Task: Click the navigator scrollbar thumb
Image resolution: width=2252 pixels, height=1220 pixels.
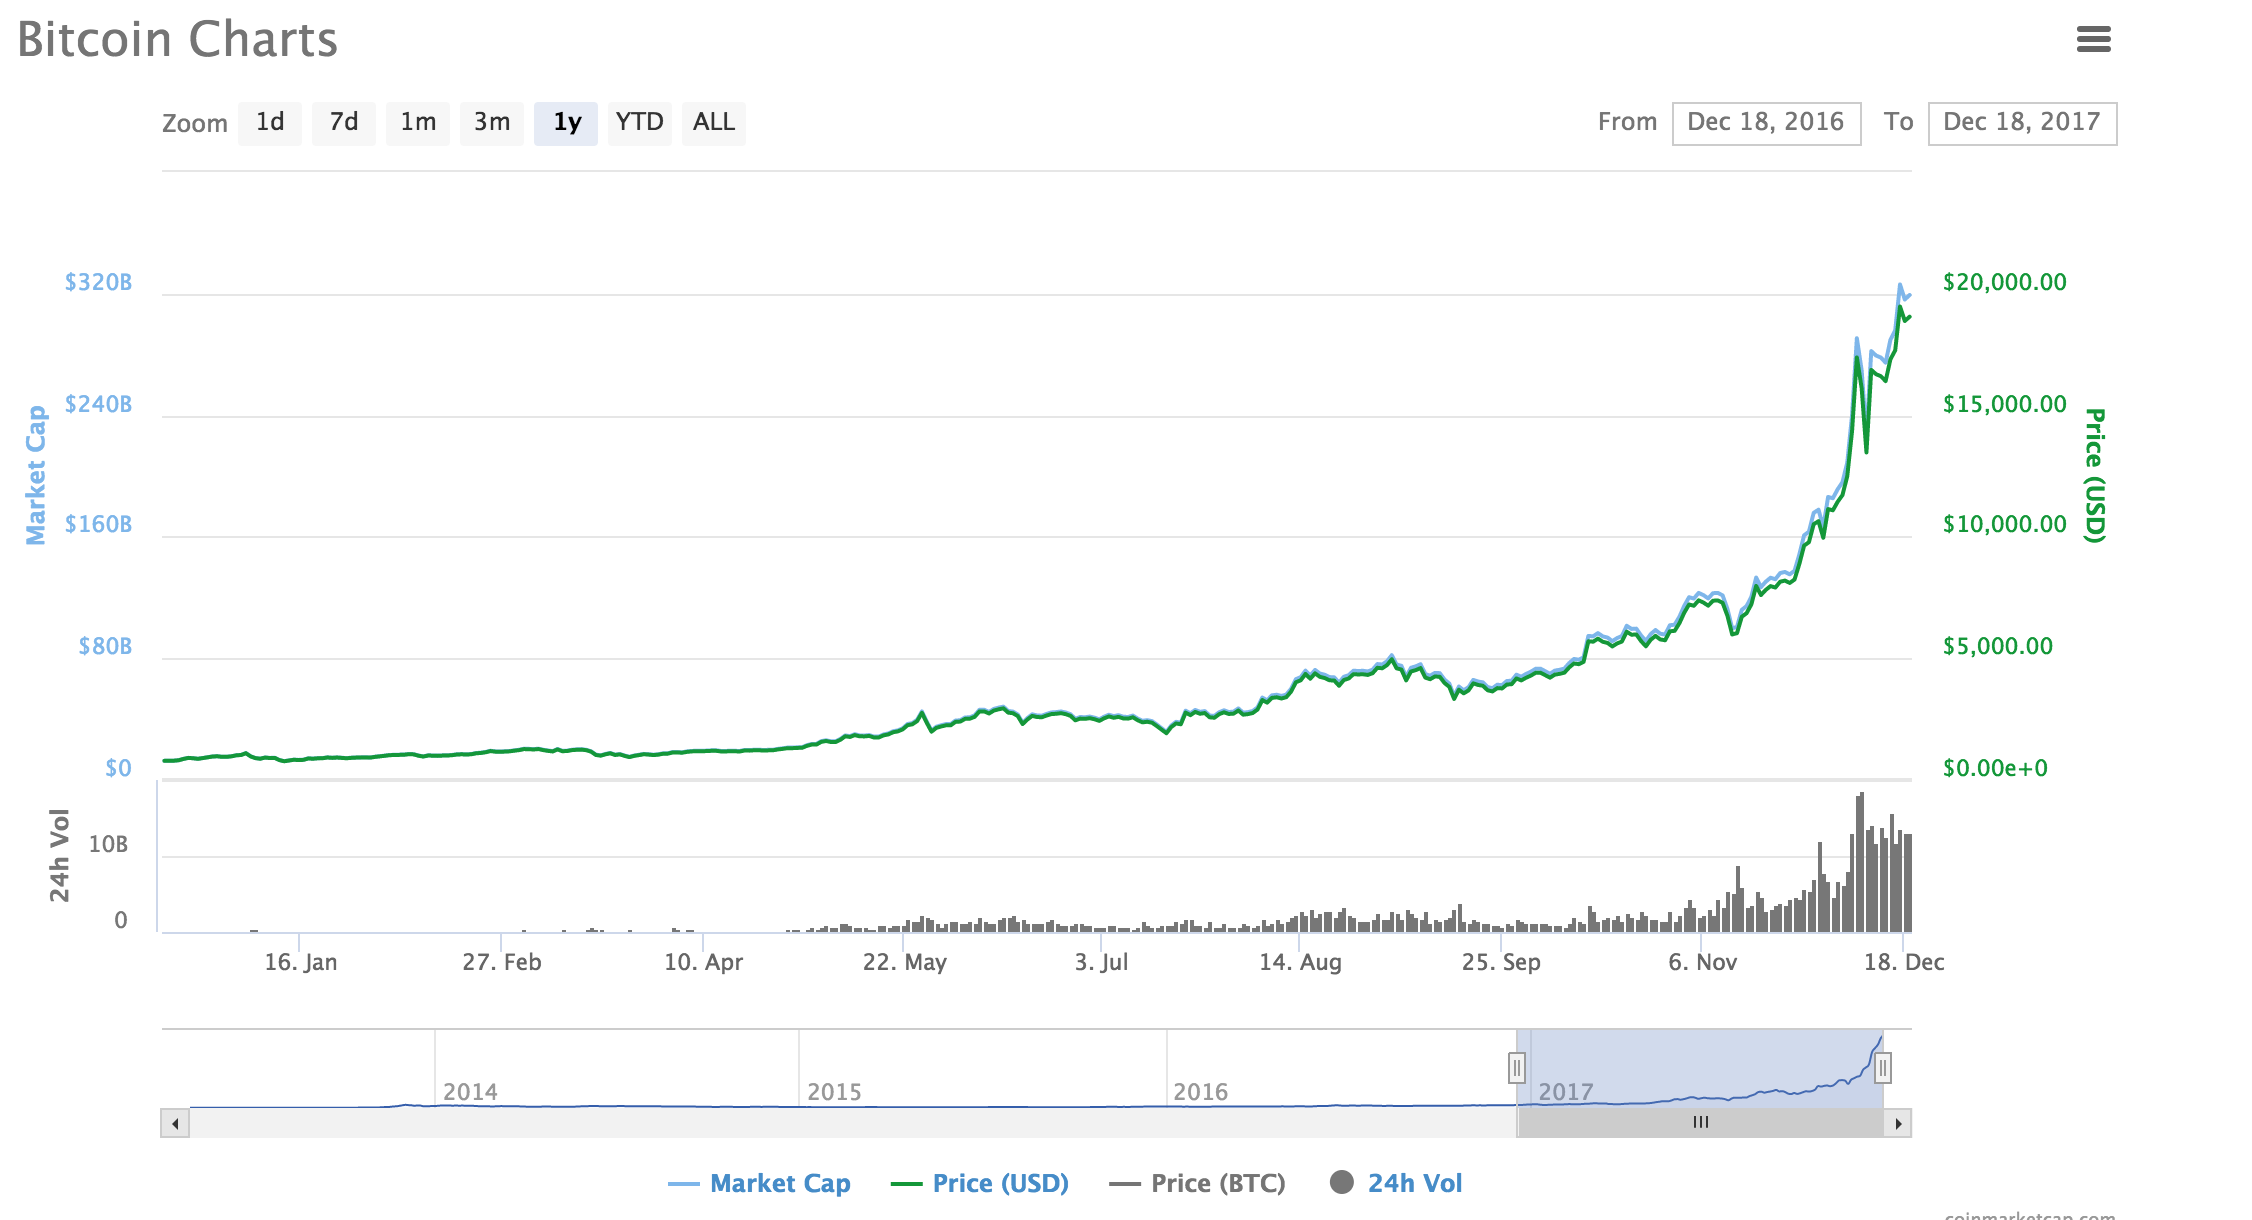Action: click(1700, 1123)
